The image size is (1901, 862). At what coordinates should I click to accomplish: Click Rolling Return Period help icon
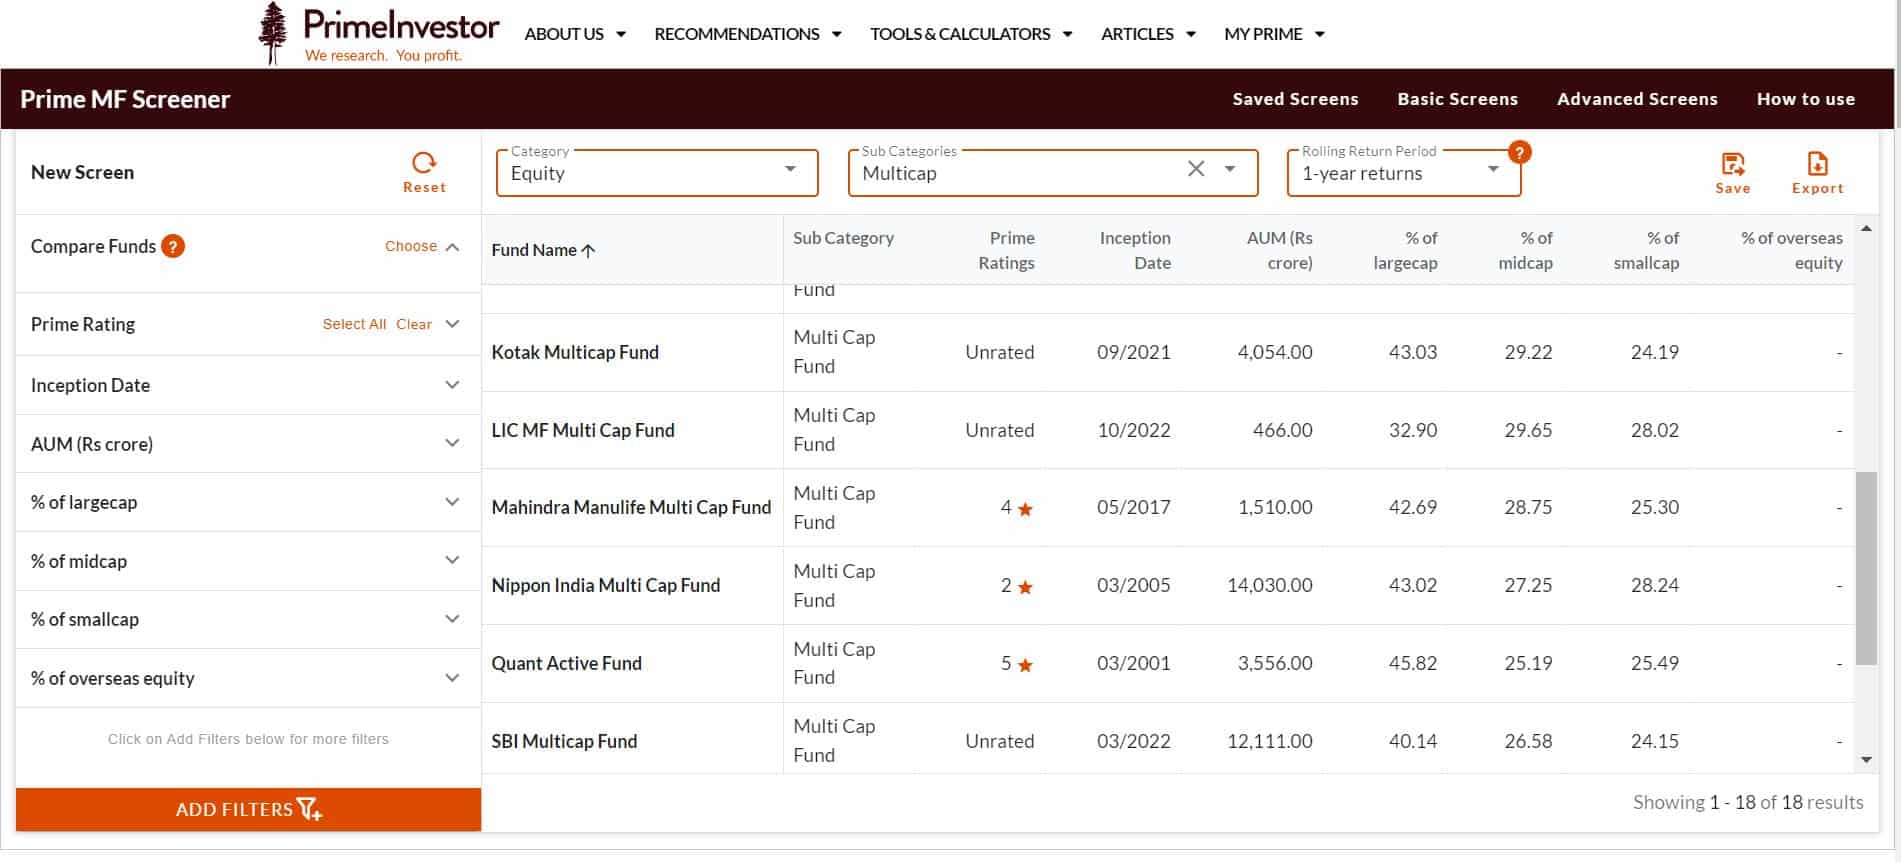click(1519, 152)
